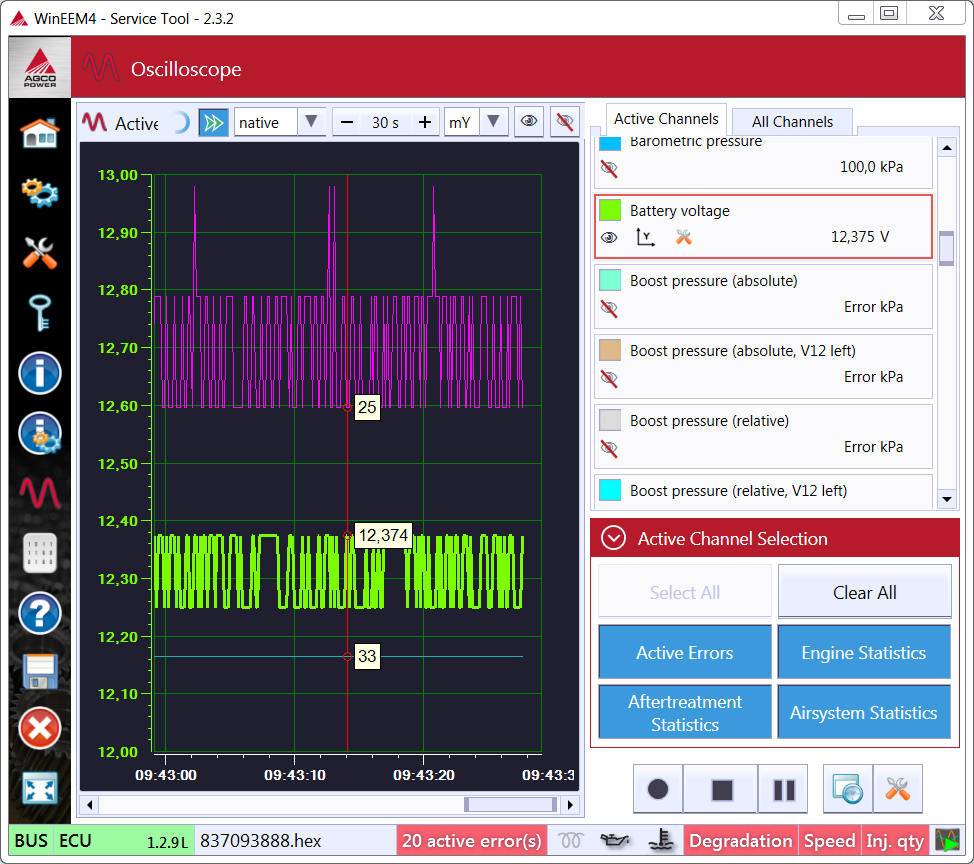This screenshot has width=974, height=864.
Task: Open the Home icon in sidebar
Action: (x=40, y=132)
